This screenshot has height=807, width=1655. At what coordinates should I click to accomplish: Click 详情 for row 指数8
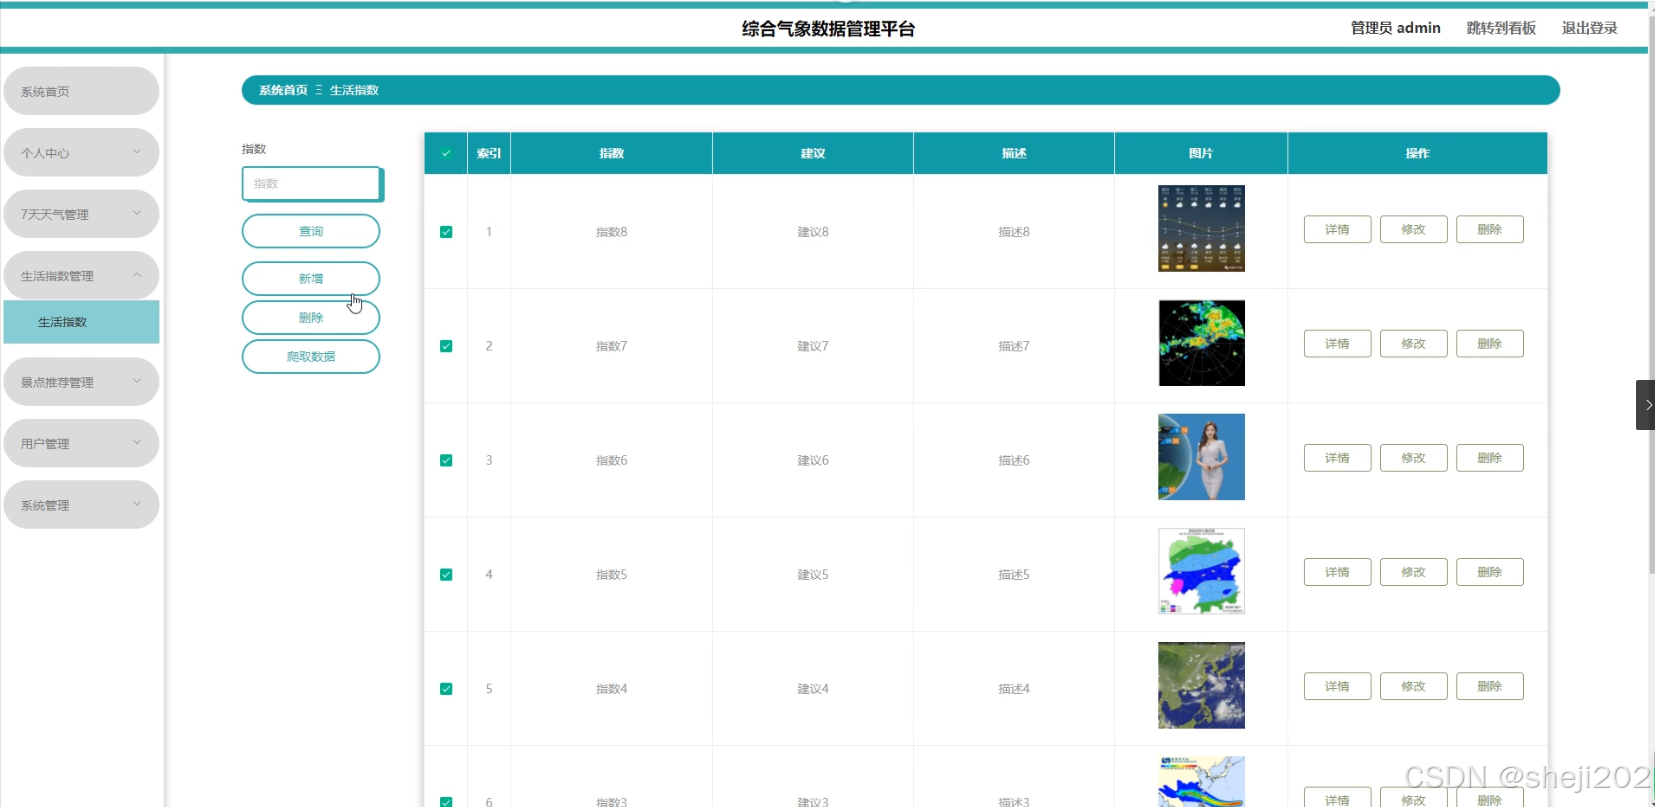[1337, 229]
